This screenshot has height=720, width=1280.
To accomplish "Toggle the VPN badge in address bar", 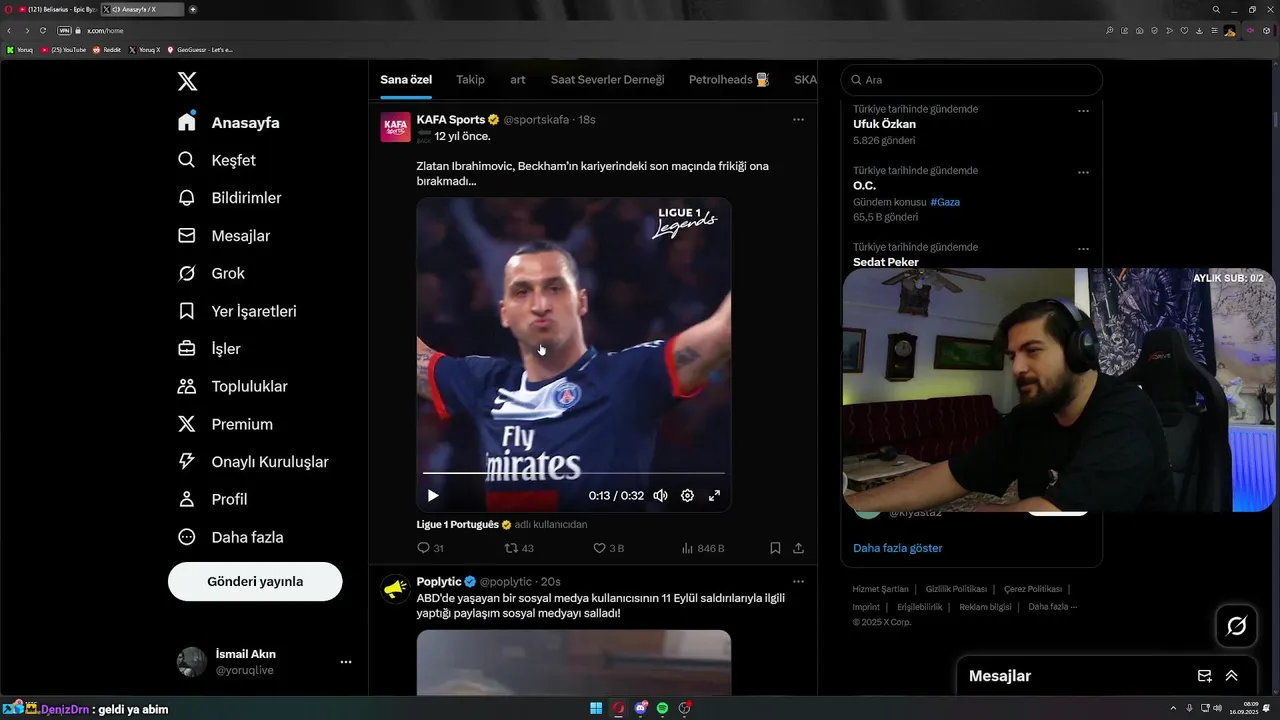I will coord(64,31).
